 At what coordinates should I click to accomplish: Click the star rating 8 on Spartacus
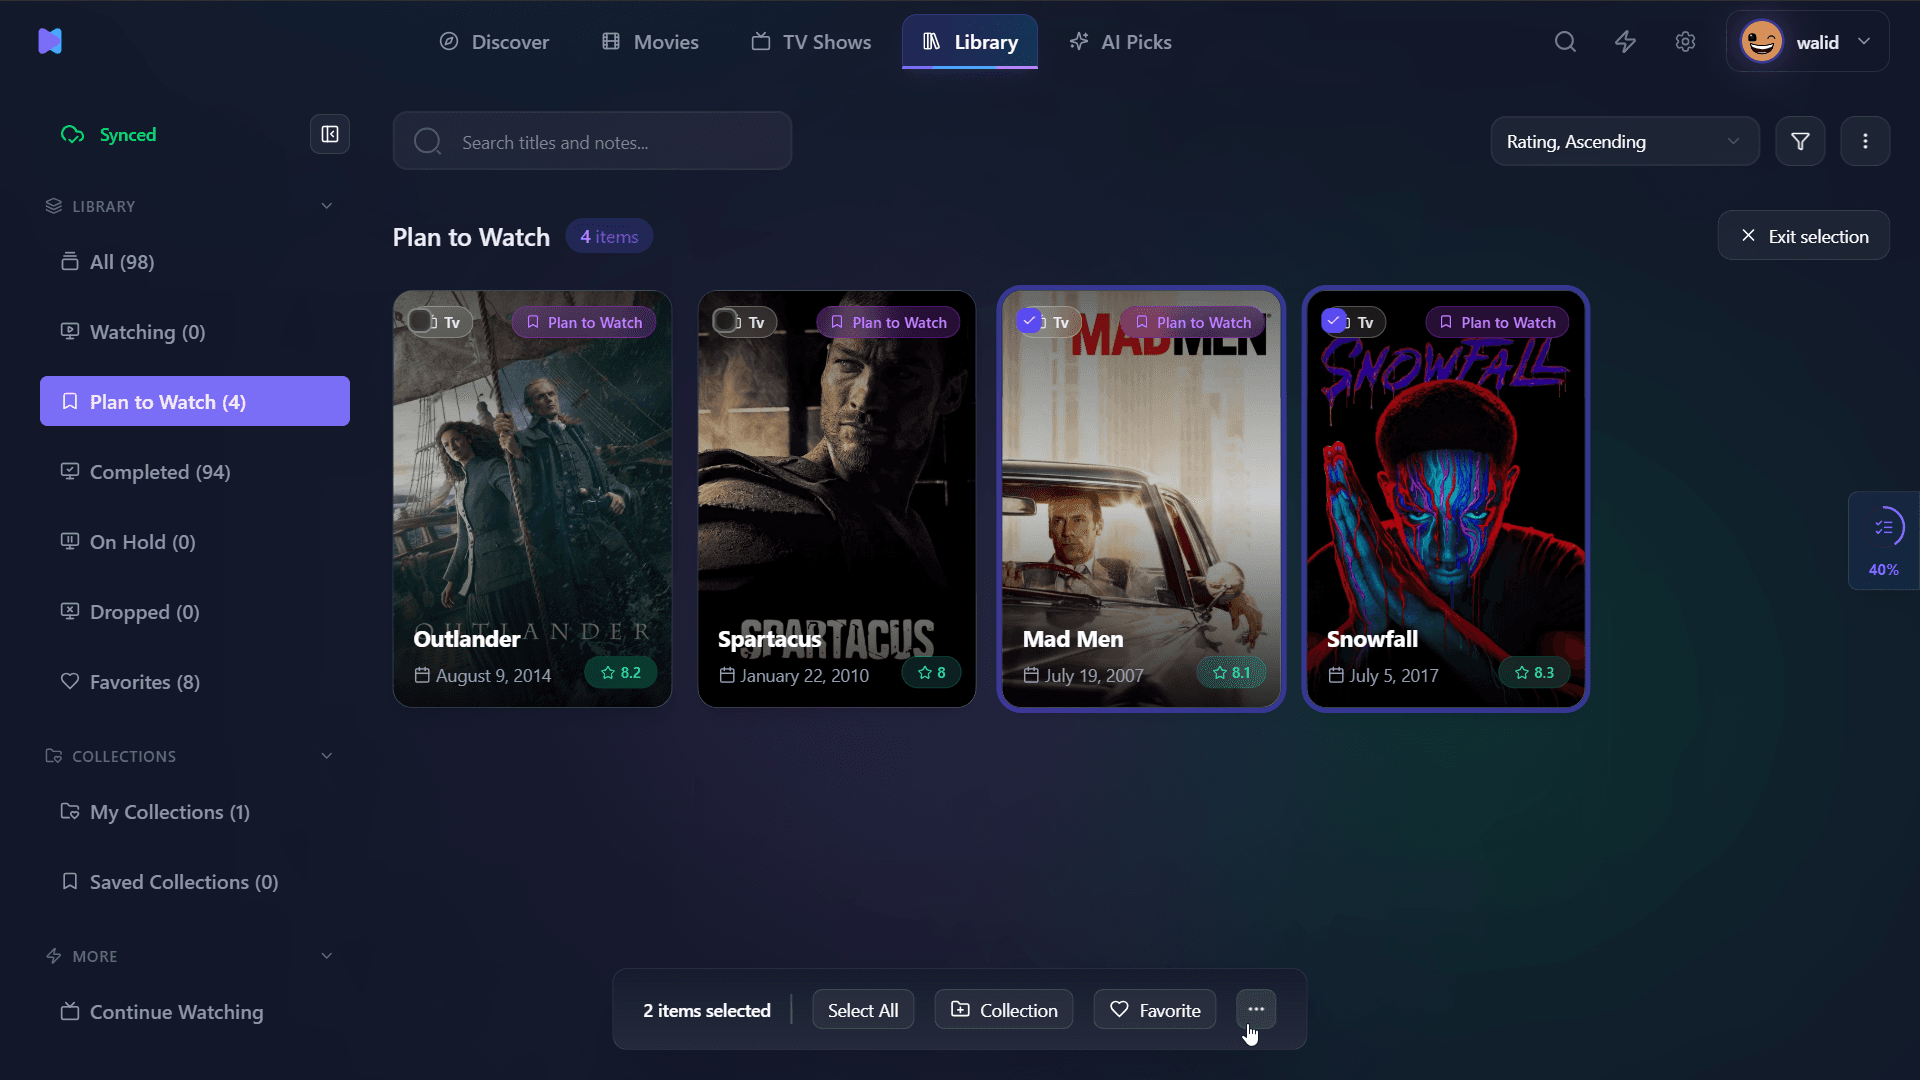[x=931, y=673]
